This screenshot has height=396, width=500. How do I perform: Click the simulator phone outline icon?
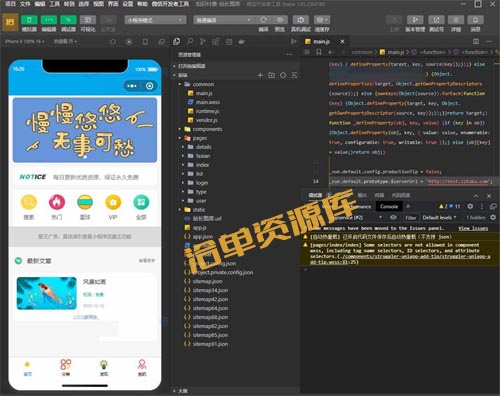pos(145,42)
